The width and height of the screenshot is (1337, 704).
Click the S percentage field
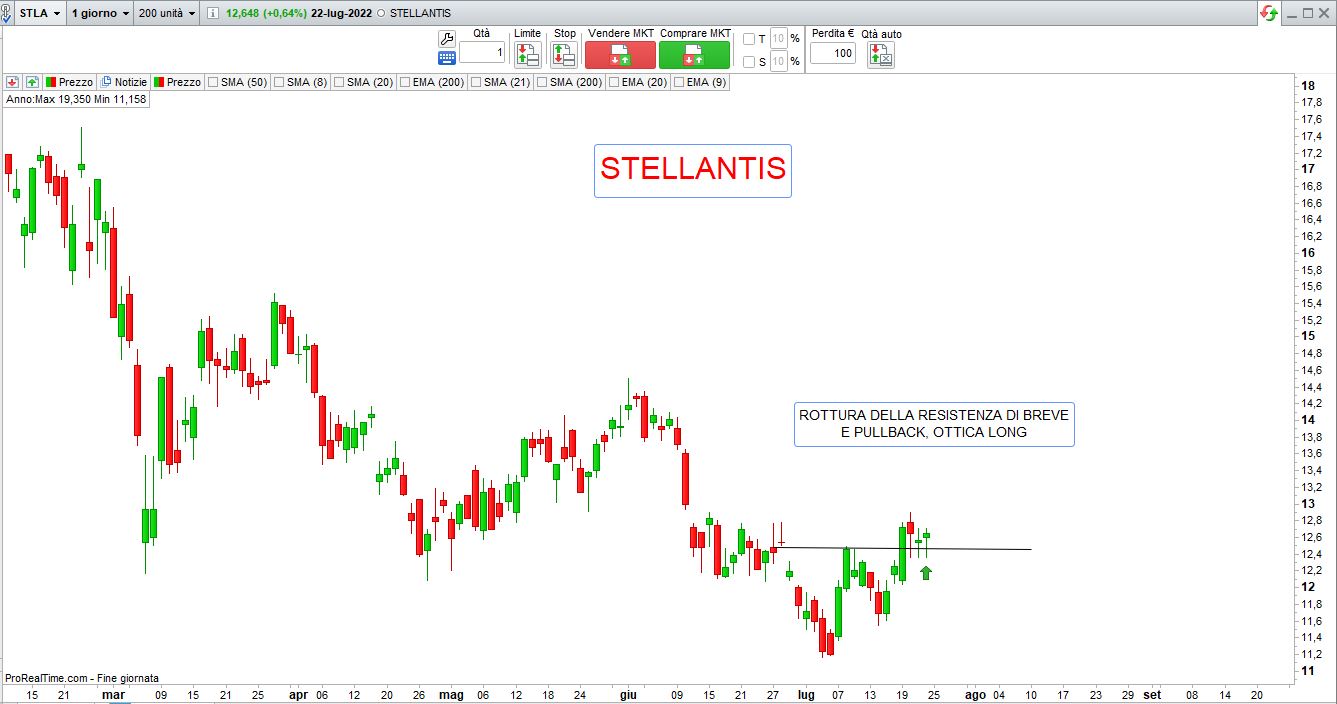pyautogui.click(x=779, y=62)
